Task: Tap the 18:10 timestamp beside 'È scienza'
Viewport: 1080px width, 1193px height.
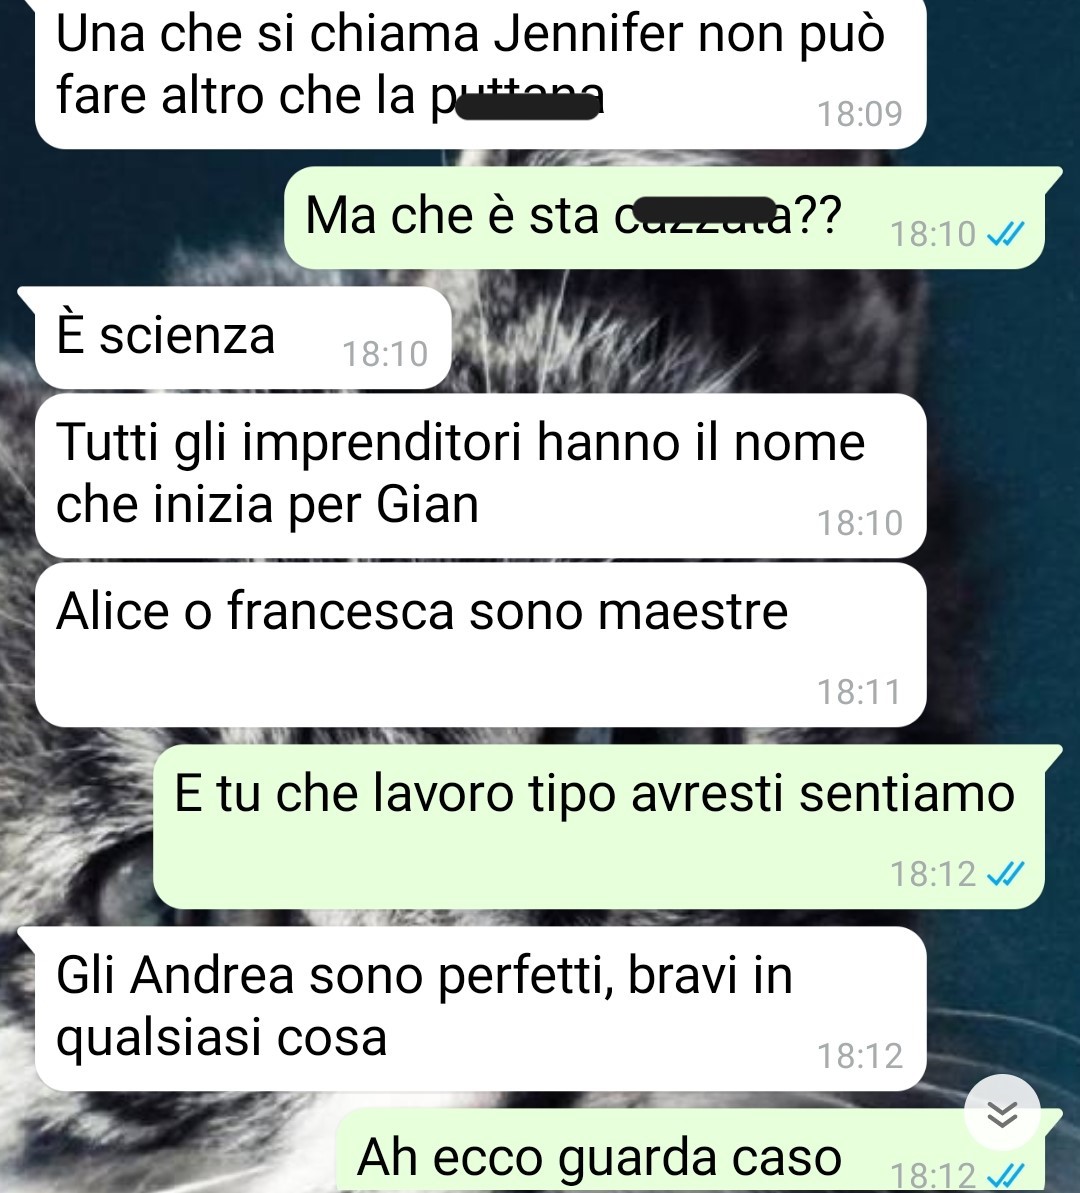Action: pos(385,355)
